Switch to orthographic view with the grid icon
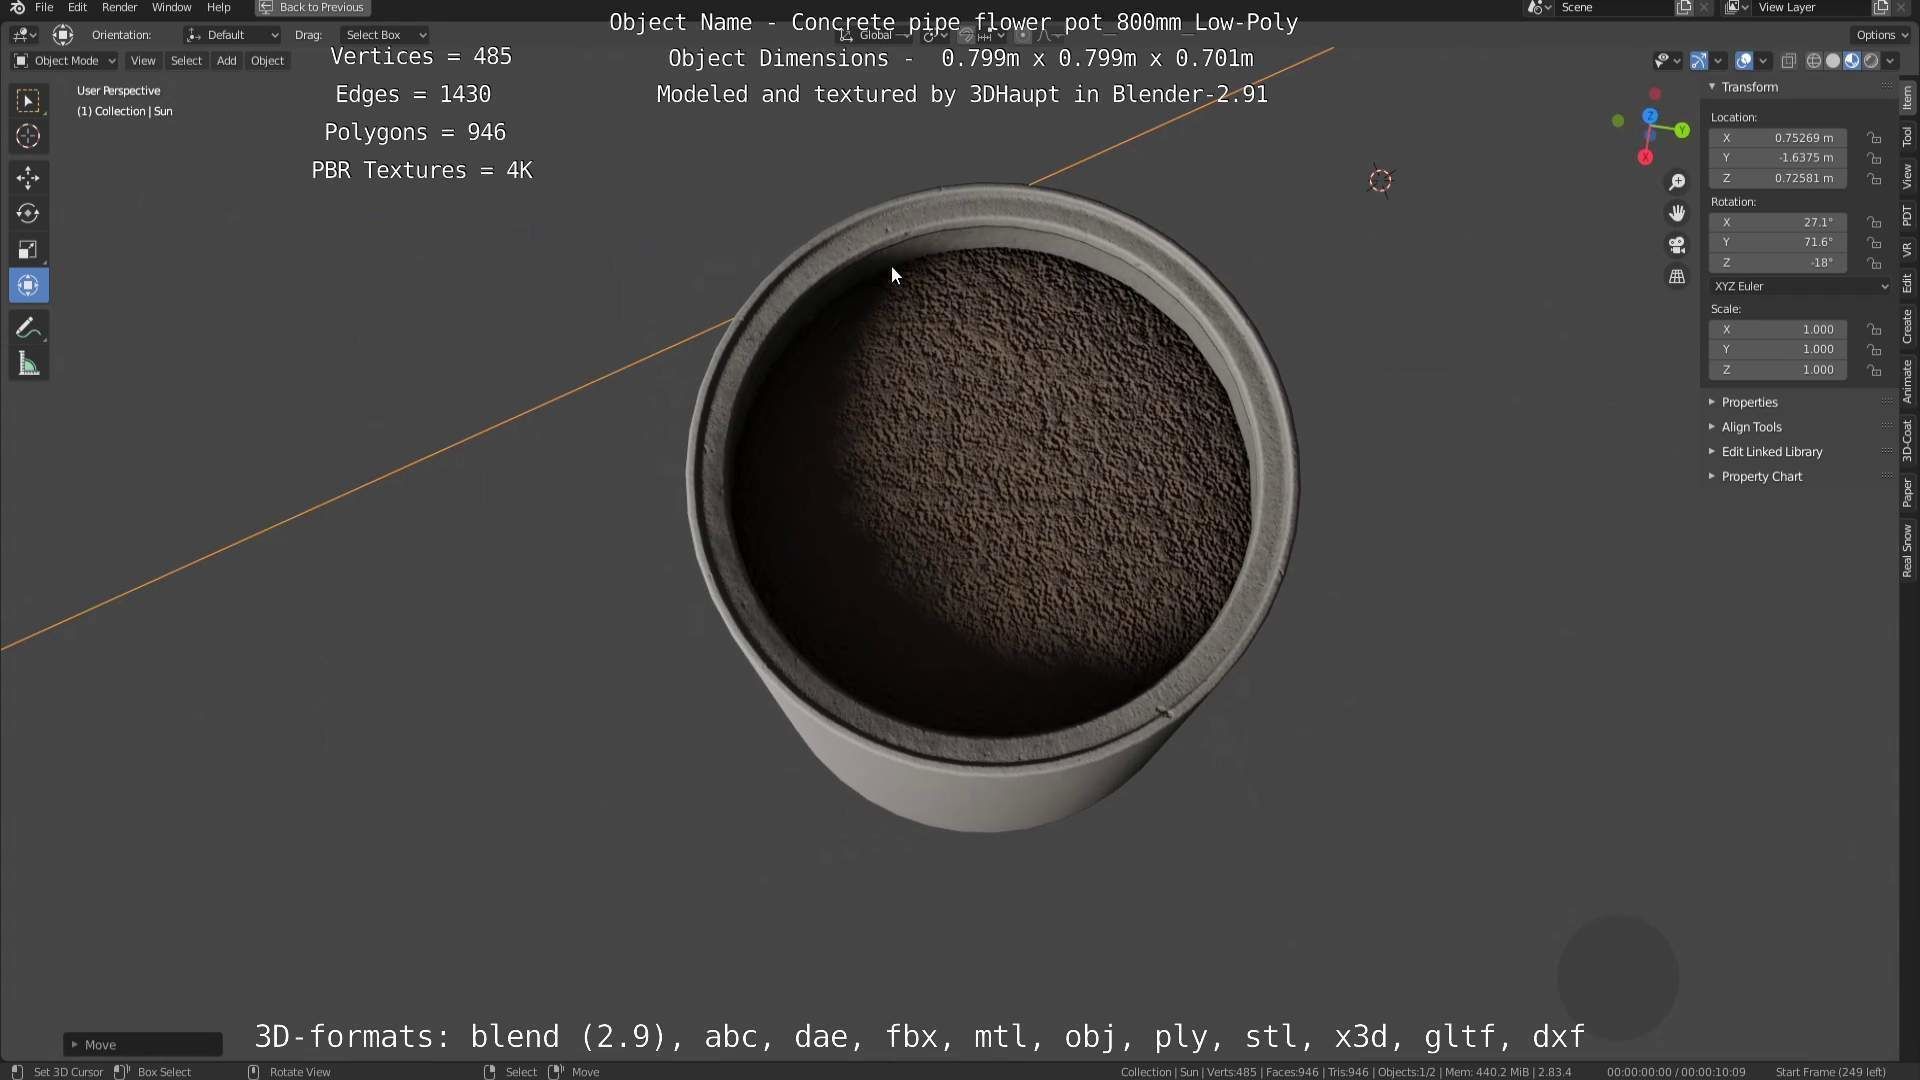The width and height of the screenshot is (1920, 1080). (1677, 277)
